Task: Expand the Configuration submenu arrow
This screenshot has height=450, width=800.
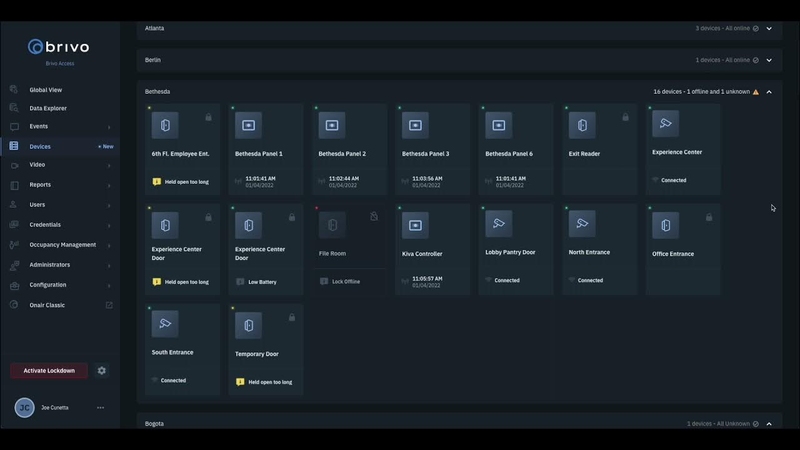Action: pos(109,285)
